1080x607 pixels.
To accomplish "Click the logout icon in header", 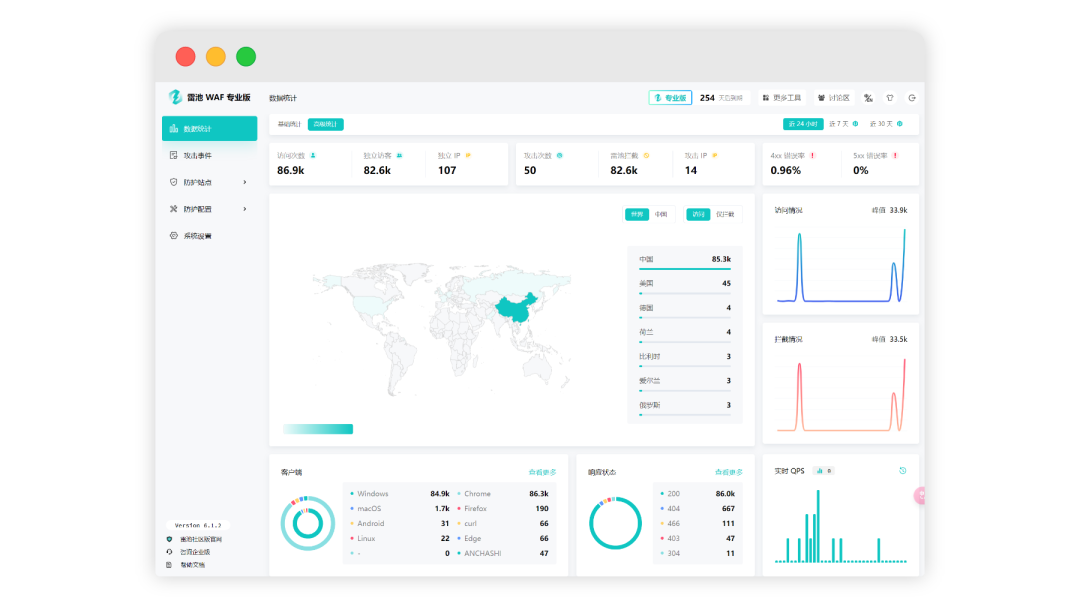I will pos(912,98).
